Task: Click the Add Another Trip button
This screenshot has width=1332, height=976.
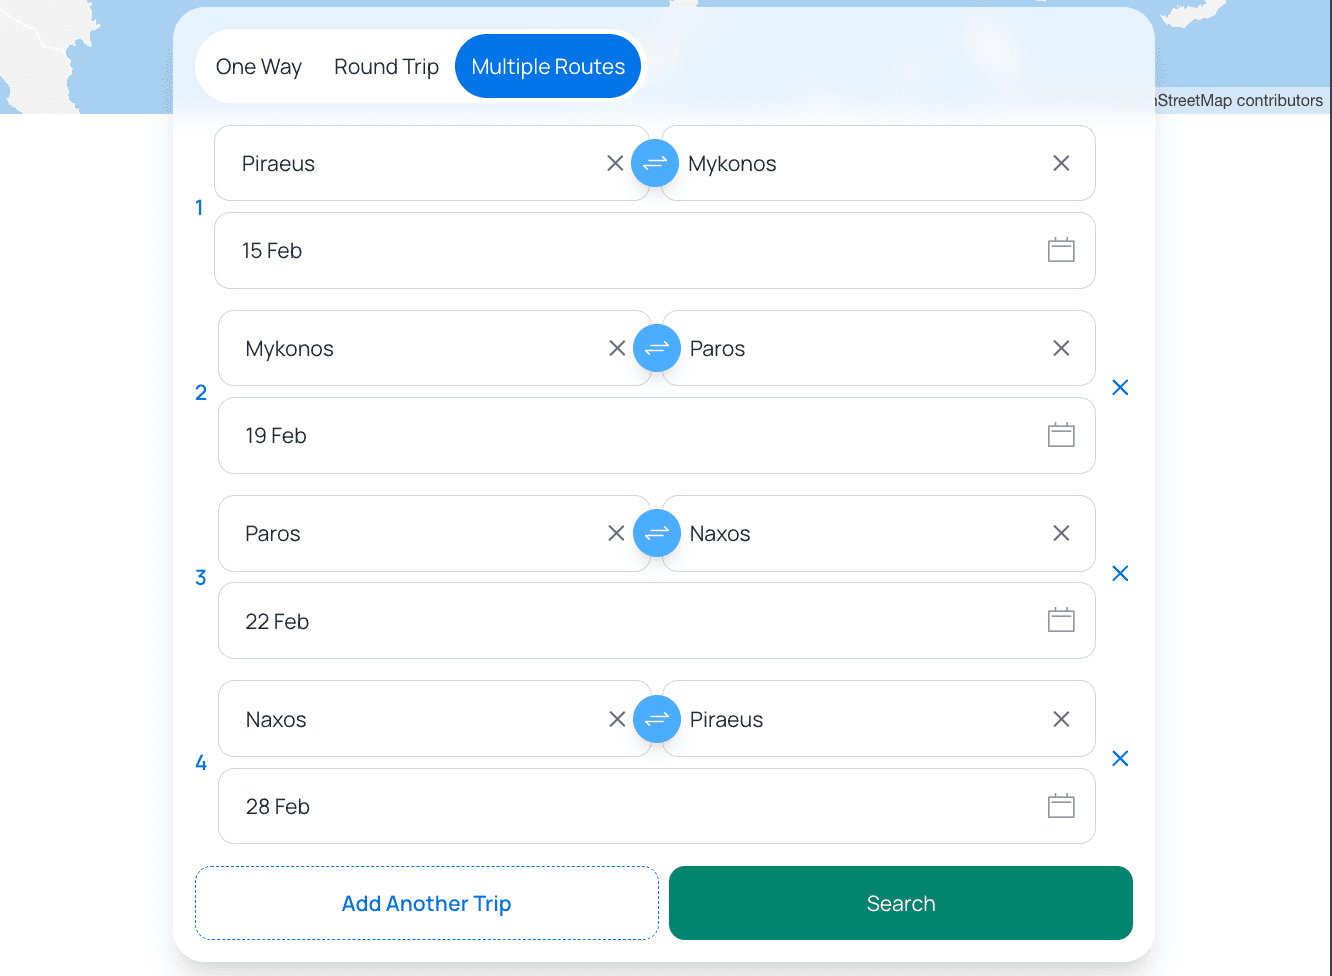Action: coord(427,903)
